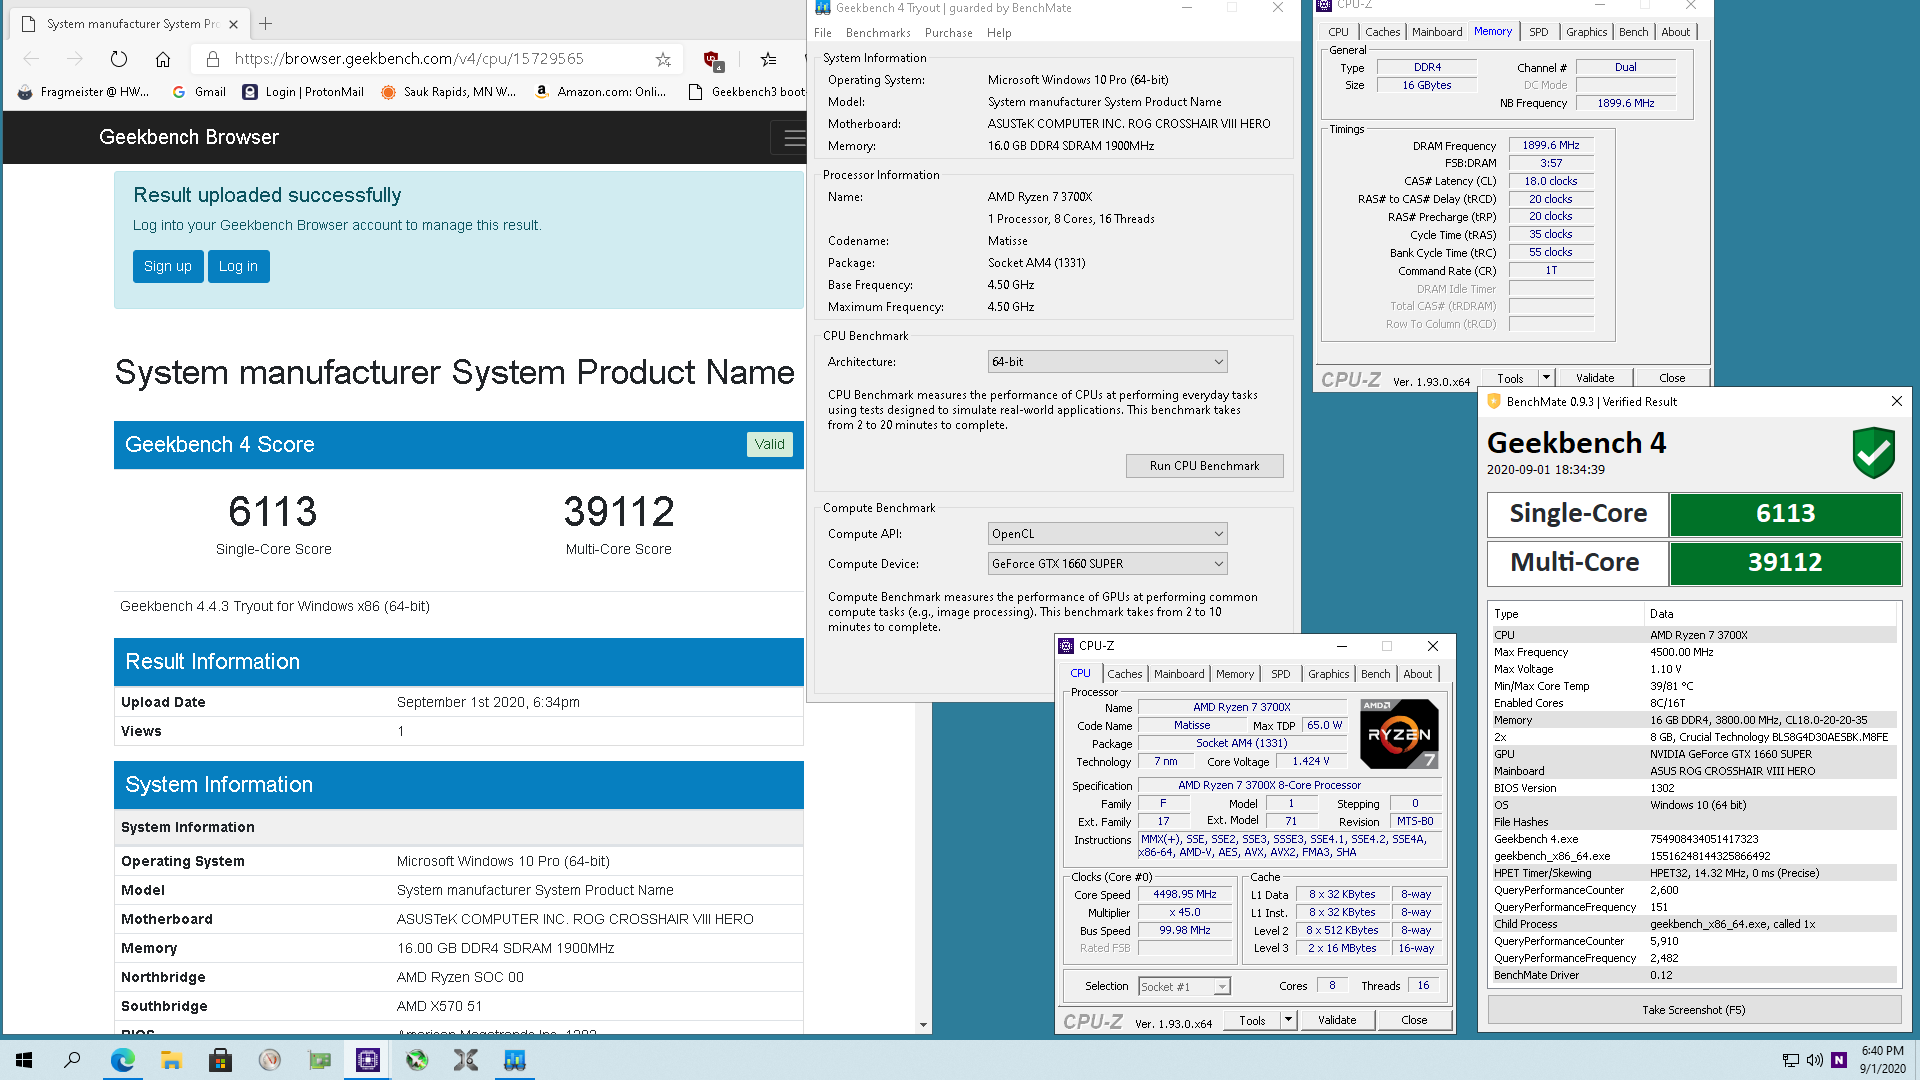Open Bench tab in lower CPU-Z

(1375, 674)
